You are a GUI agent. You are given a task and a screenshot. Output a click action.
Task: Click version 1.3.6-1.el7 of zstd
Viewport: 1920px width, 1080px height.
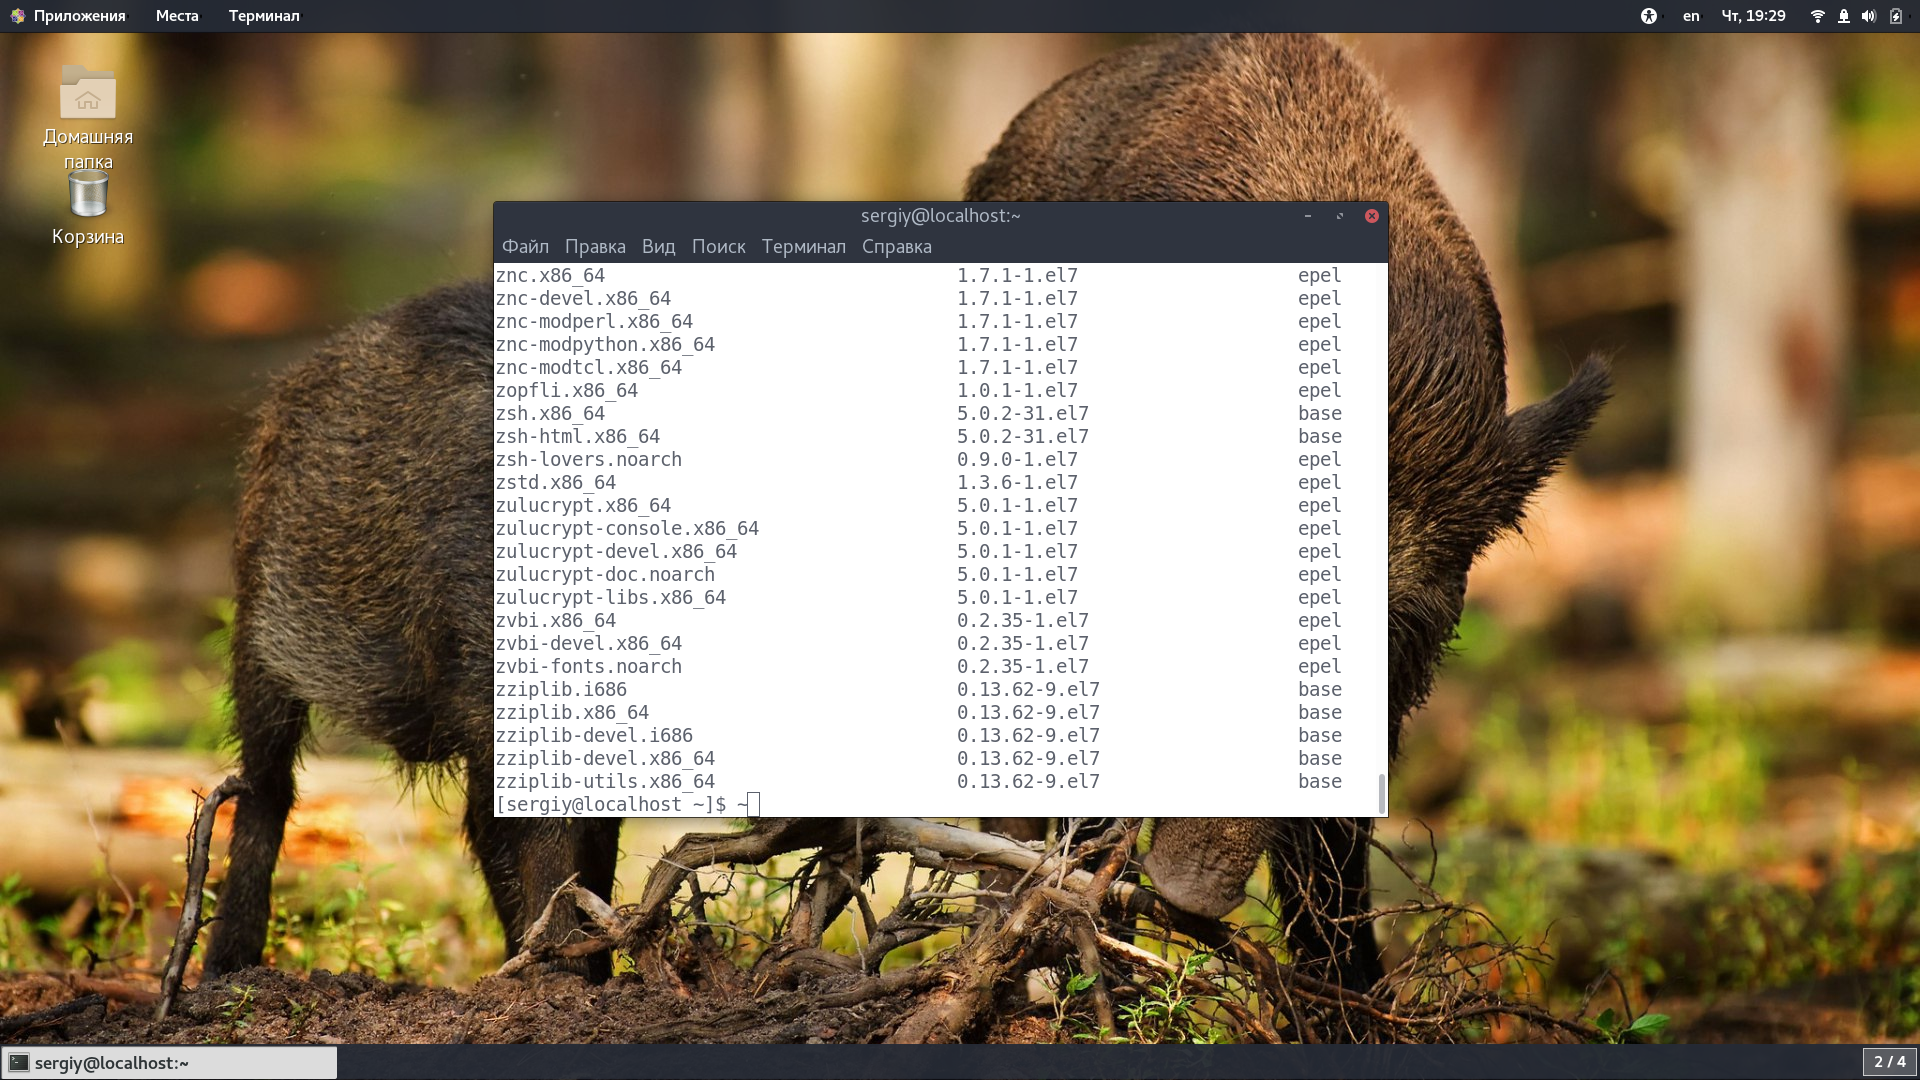click(1017, 482)
